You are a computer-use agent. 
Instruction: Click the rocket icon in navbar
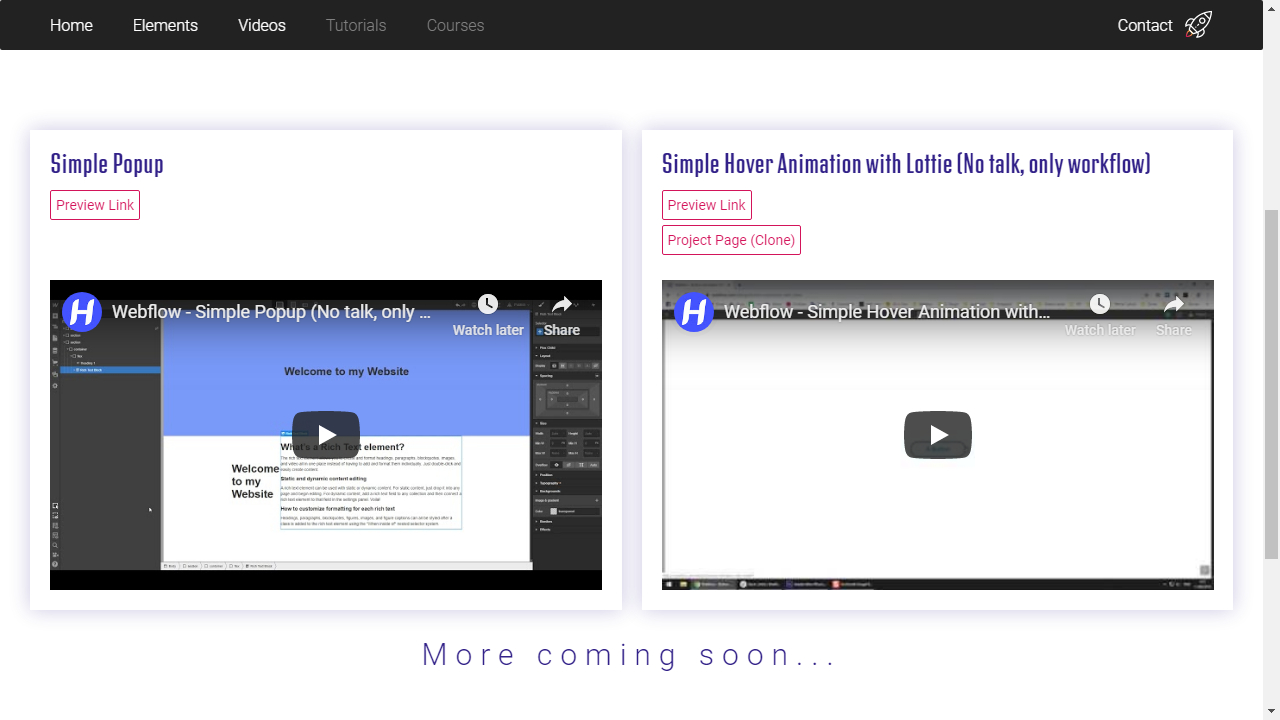(1198, 25)
